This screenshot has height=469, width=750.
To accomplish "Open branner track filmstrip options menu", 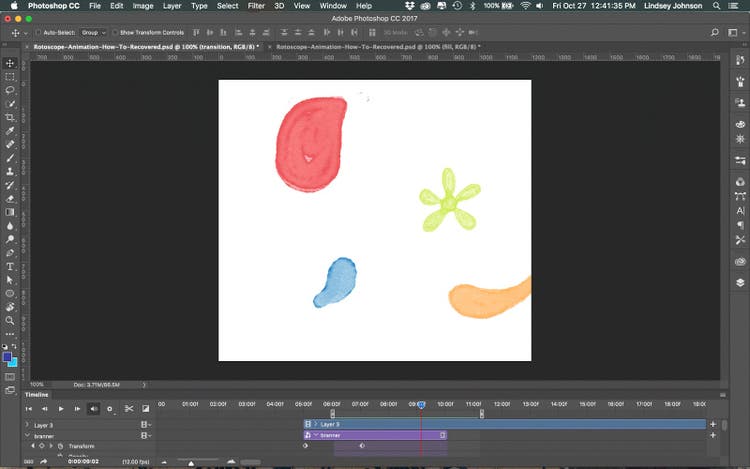I will coord(145,436).
